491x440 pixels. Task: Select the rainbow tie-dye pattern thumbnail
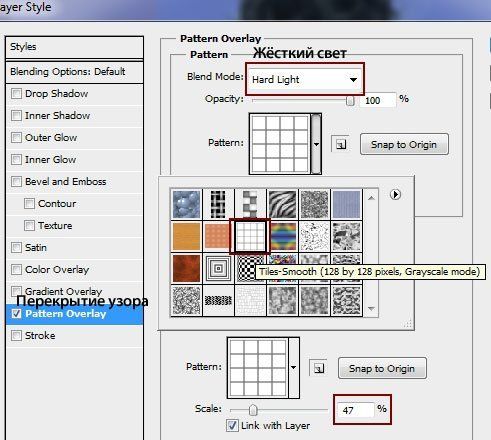(x=282, y=236)
